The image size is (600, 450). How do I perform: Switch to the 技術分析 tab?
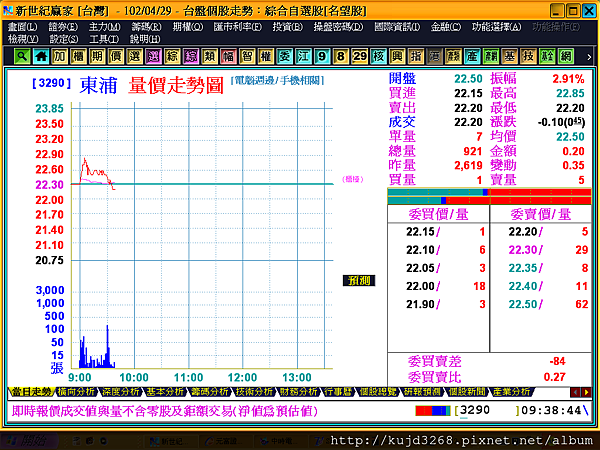pyautogui.click(x=254, y=391)
